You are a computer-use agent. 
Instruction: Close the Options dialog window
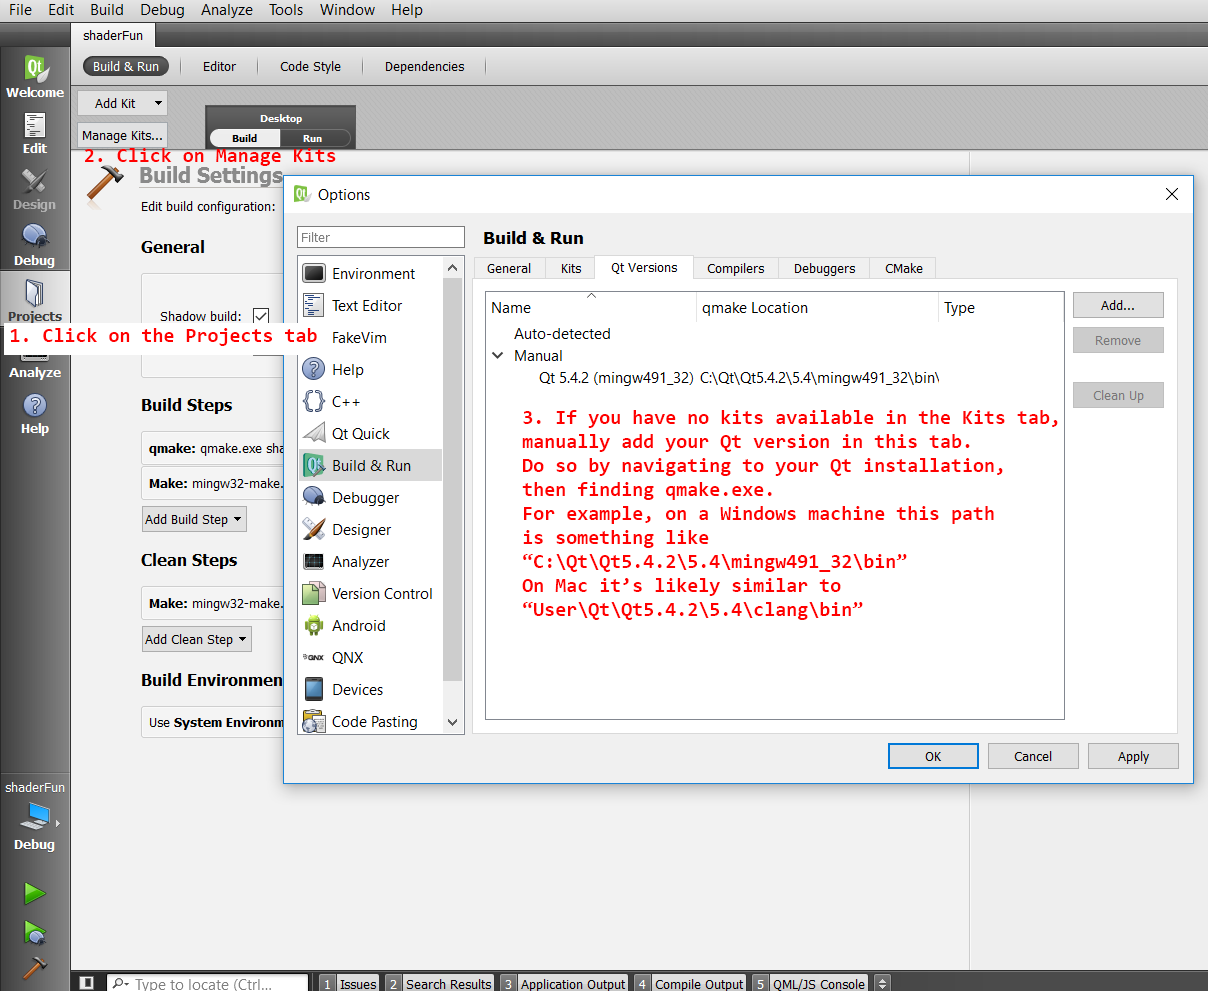point(1172,194)
